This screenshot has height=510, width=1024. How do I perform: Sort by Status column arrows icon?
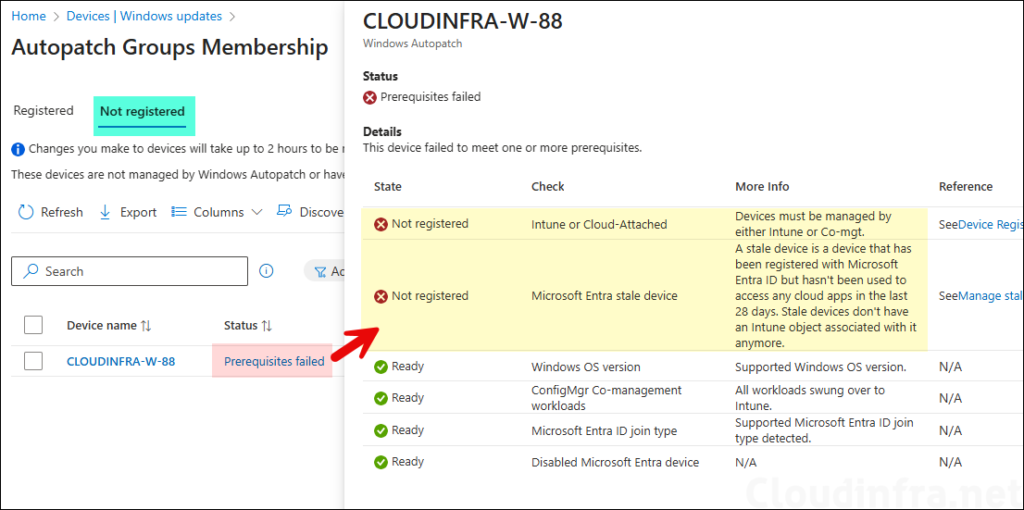click(267, 326)
